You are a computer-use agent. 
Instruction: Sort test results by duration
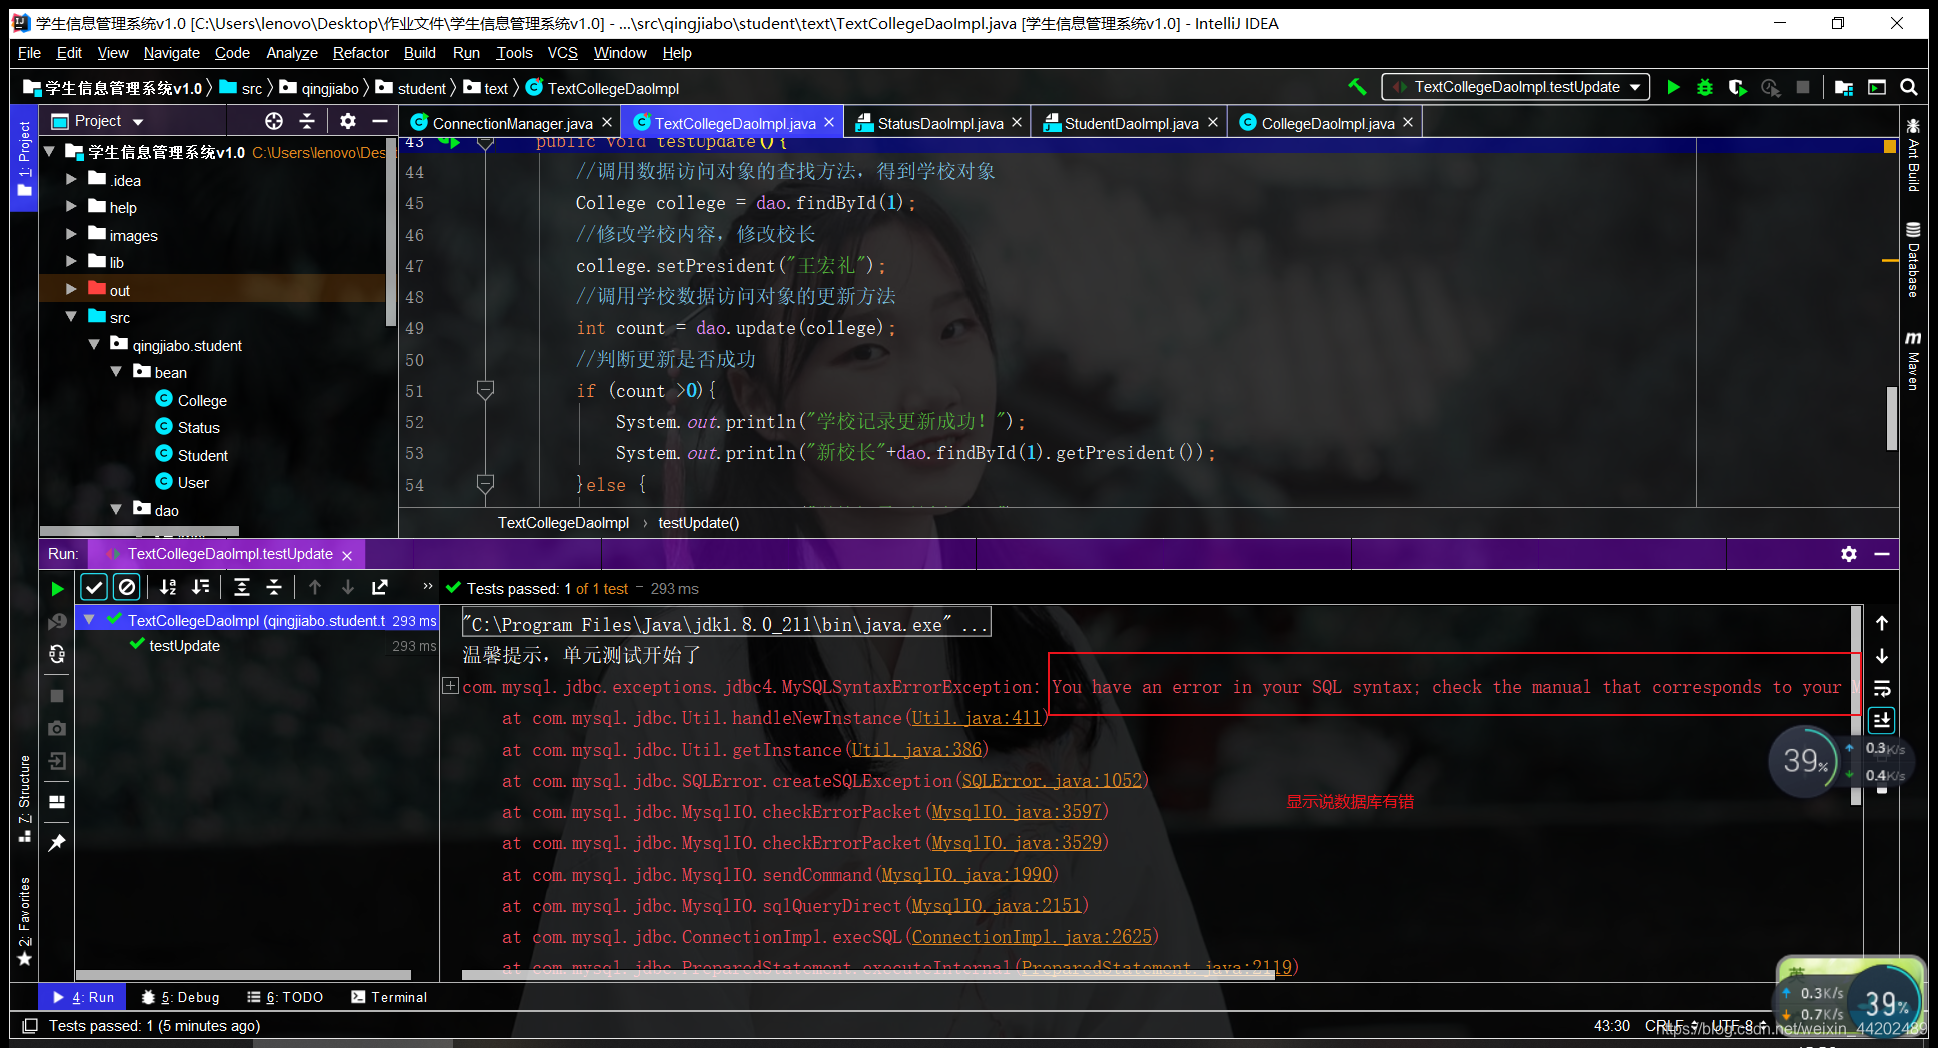point(201,587)
